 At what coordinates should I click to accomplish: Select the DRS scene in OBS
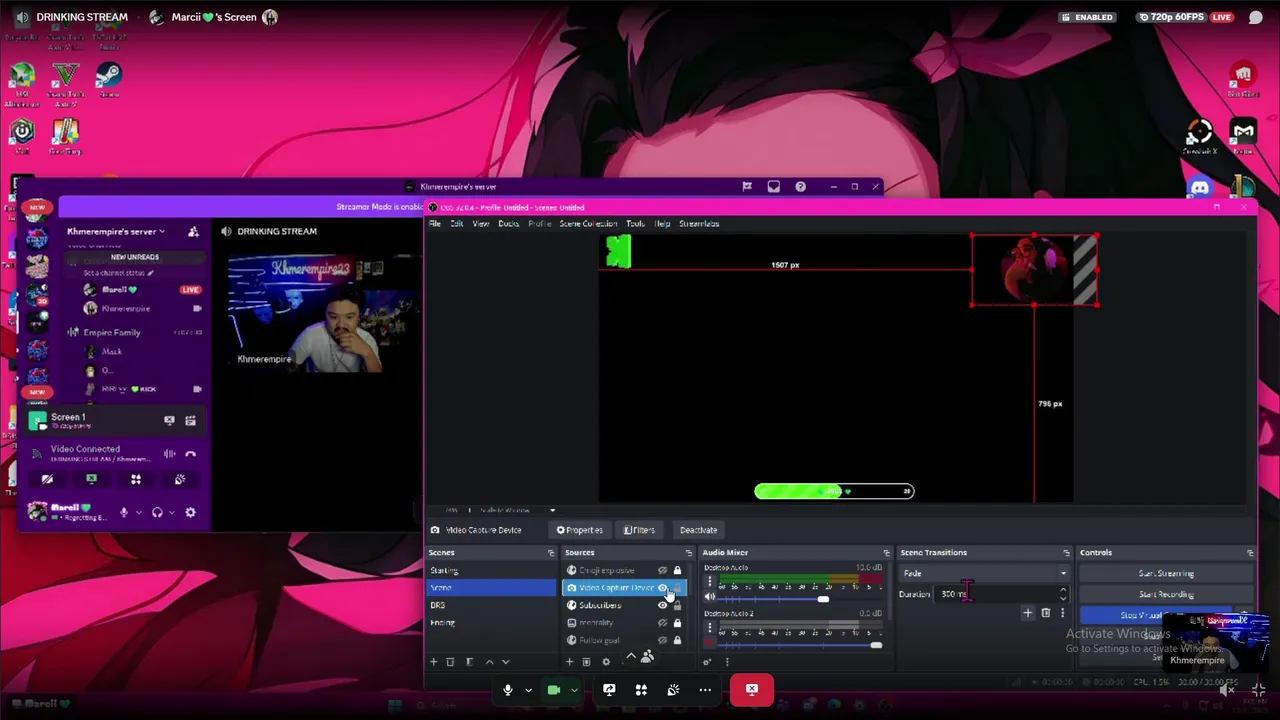click(x=491, y=605)
